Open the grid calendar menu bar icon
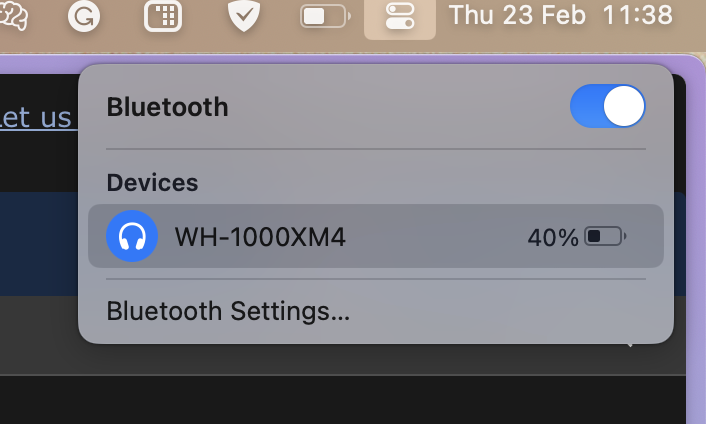This screenshot has width=706, height=424. [x=163, y=16]
